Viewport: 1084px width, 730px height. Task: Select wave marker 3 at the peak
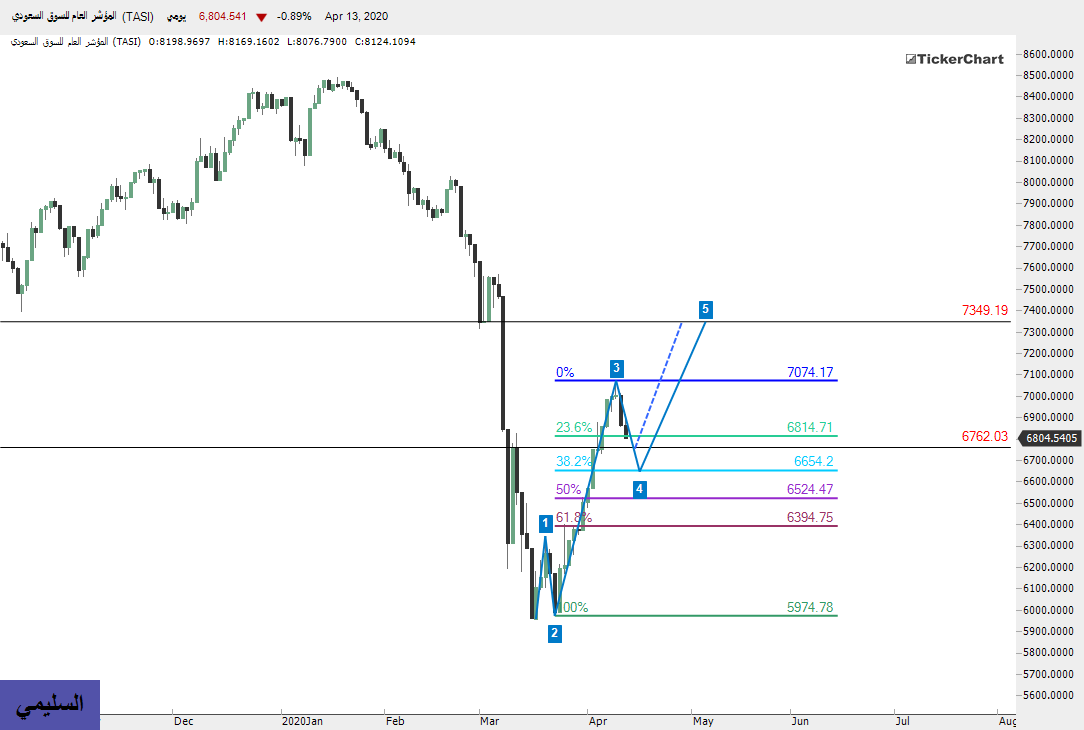click(x=617, y=368)
